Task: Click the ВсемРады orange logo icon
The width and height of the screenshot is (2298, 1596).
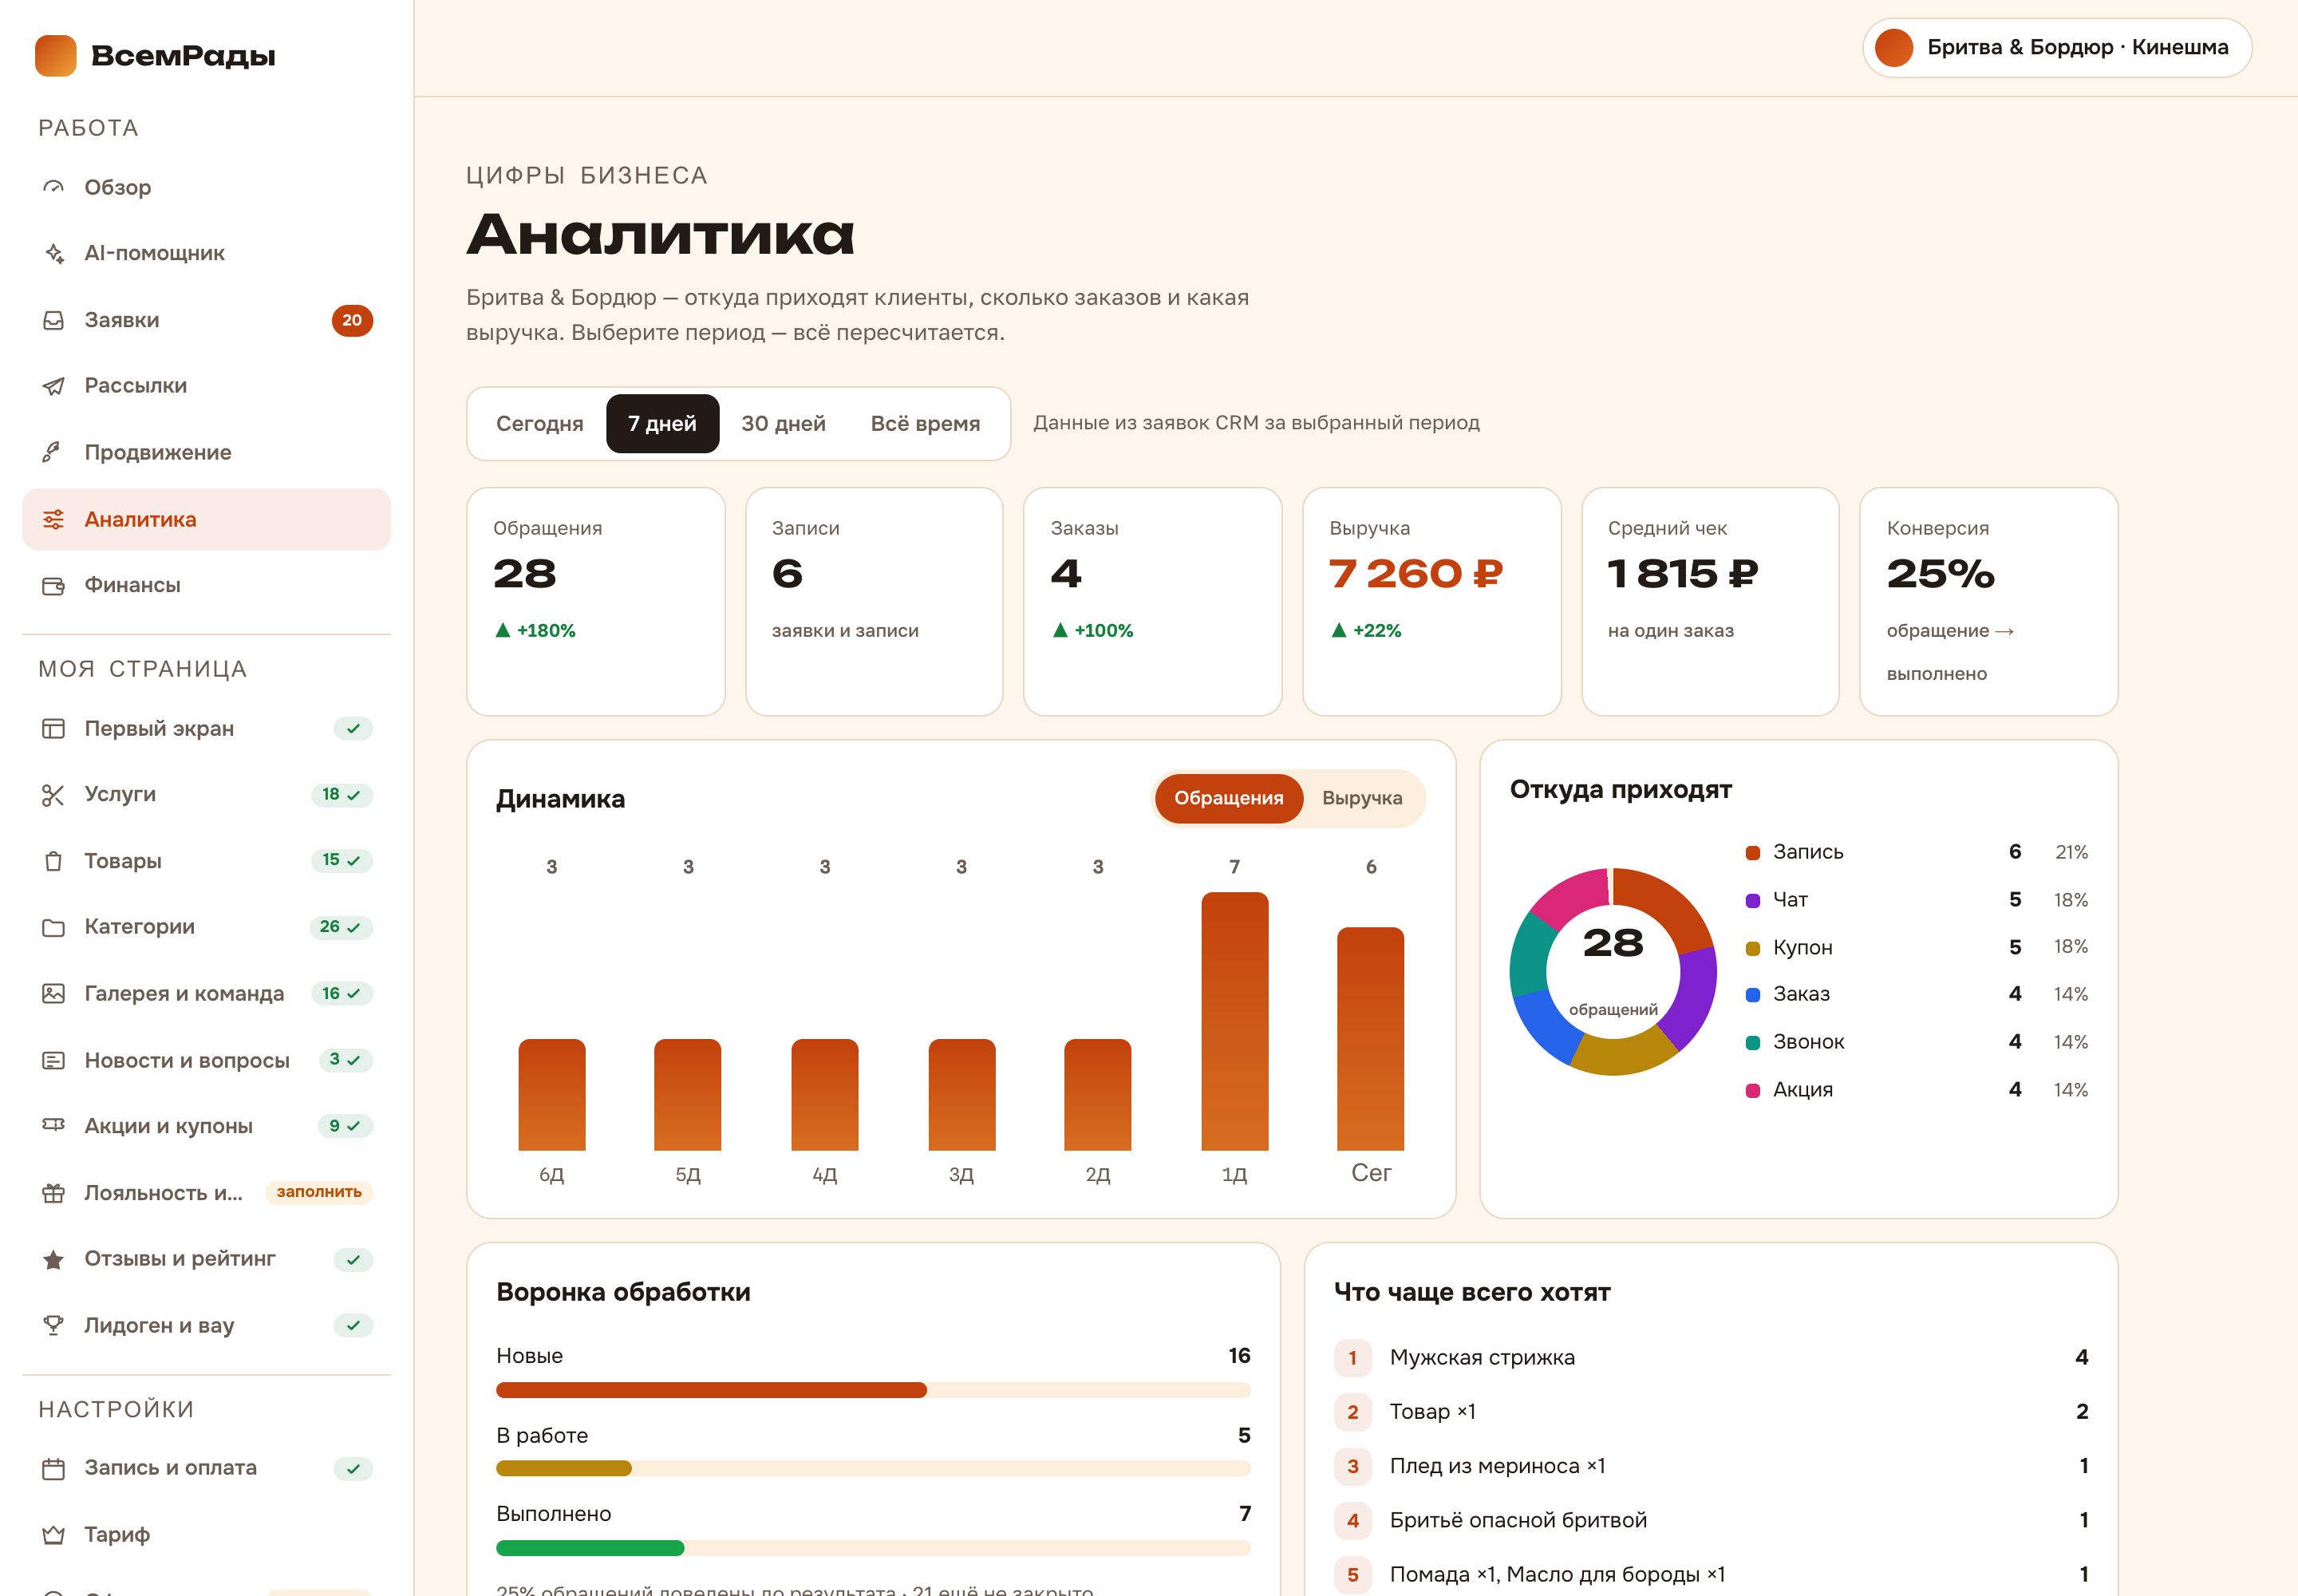Action: click(x=56, y=55)
